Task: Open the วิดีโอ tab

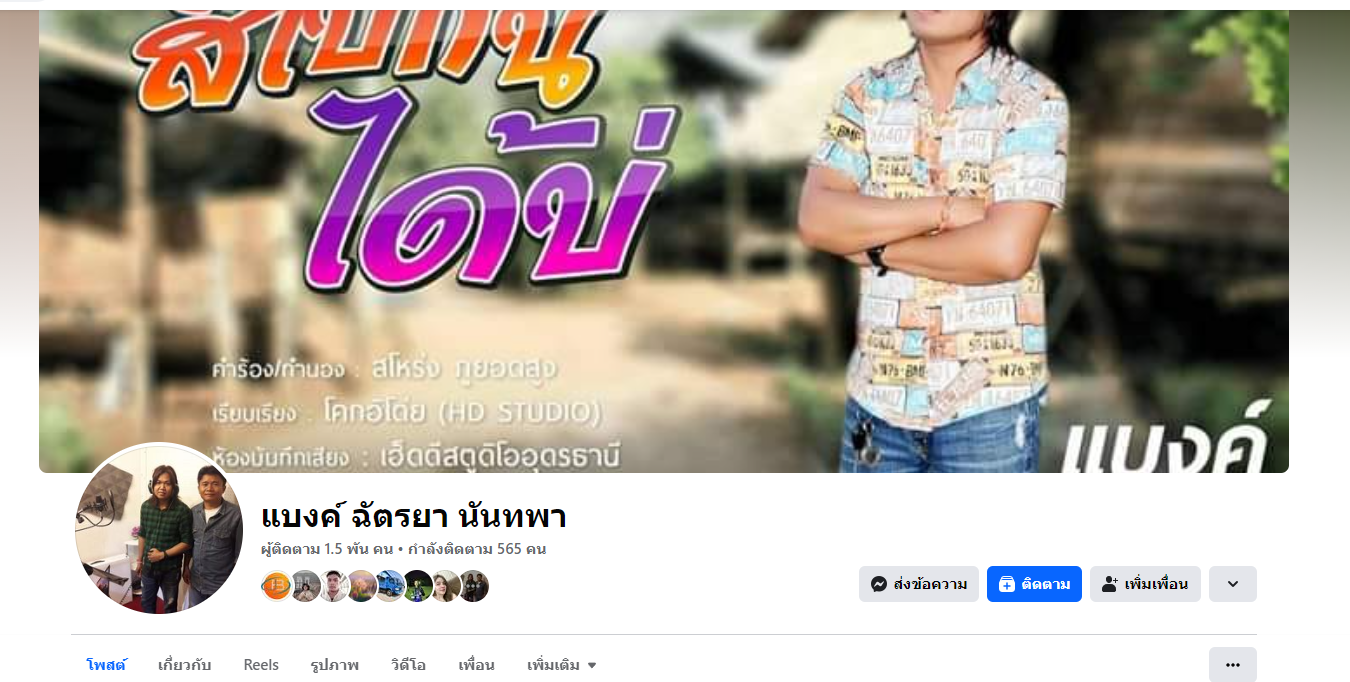Action: coord(409,665)
